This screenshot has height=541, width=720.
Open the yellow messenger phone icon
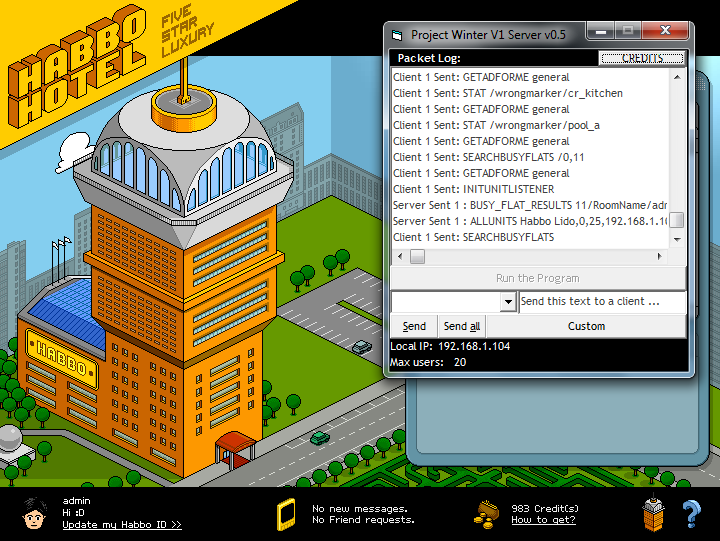coord(286,514)
